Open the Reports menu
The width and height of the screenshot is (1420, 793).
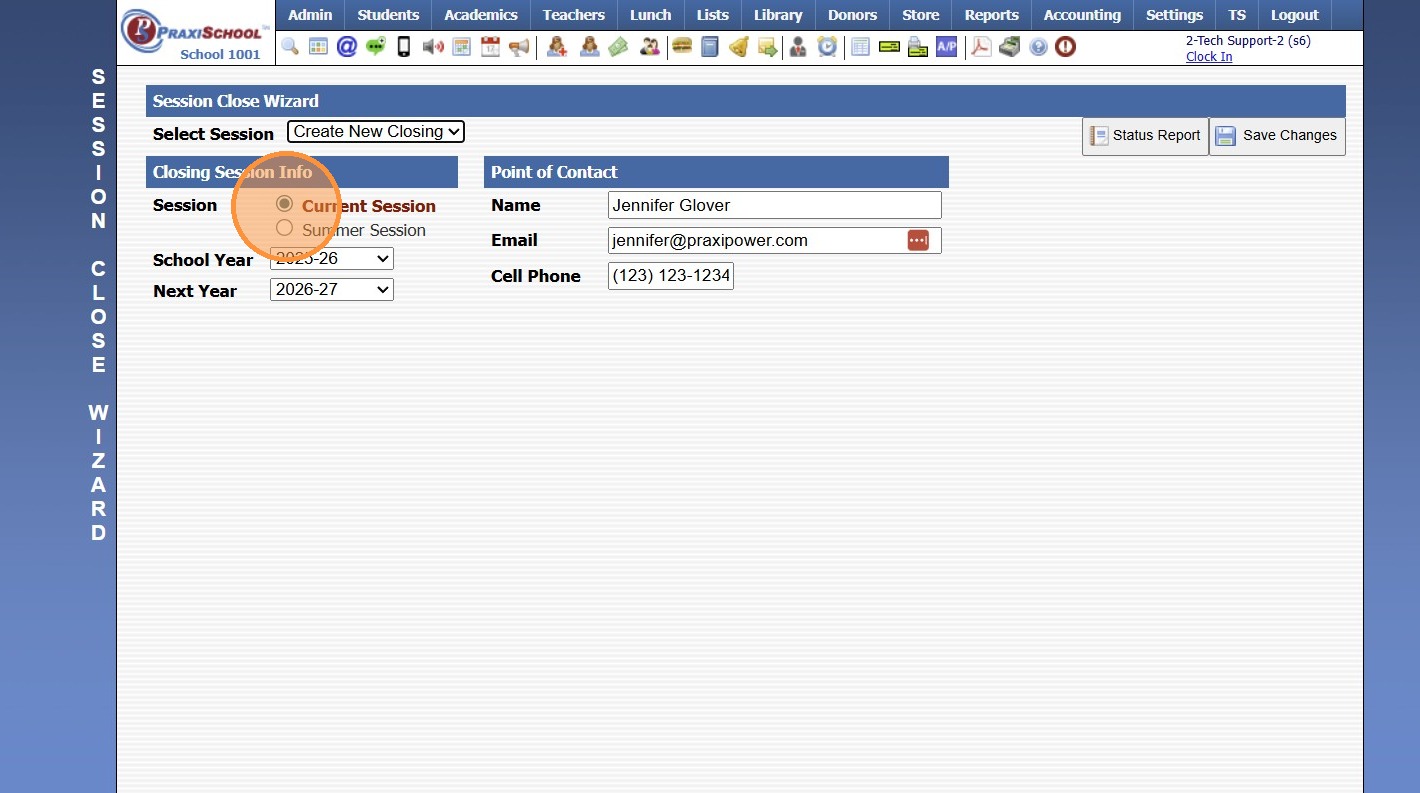point(992,15)
